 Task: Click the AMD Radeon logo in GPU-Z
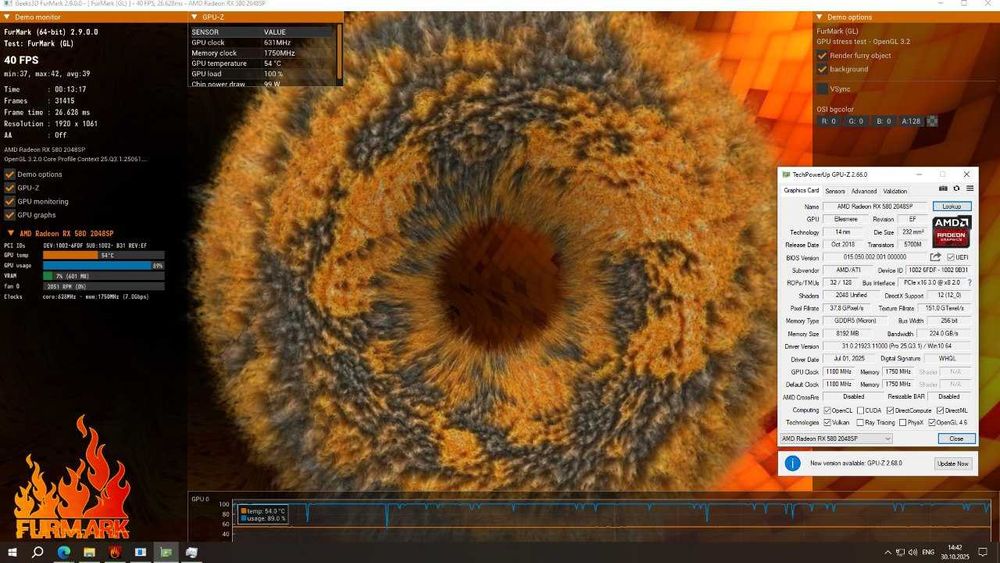951,231
